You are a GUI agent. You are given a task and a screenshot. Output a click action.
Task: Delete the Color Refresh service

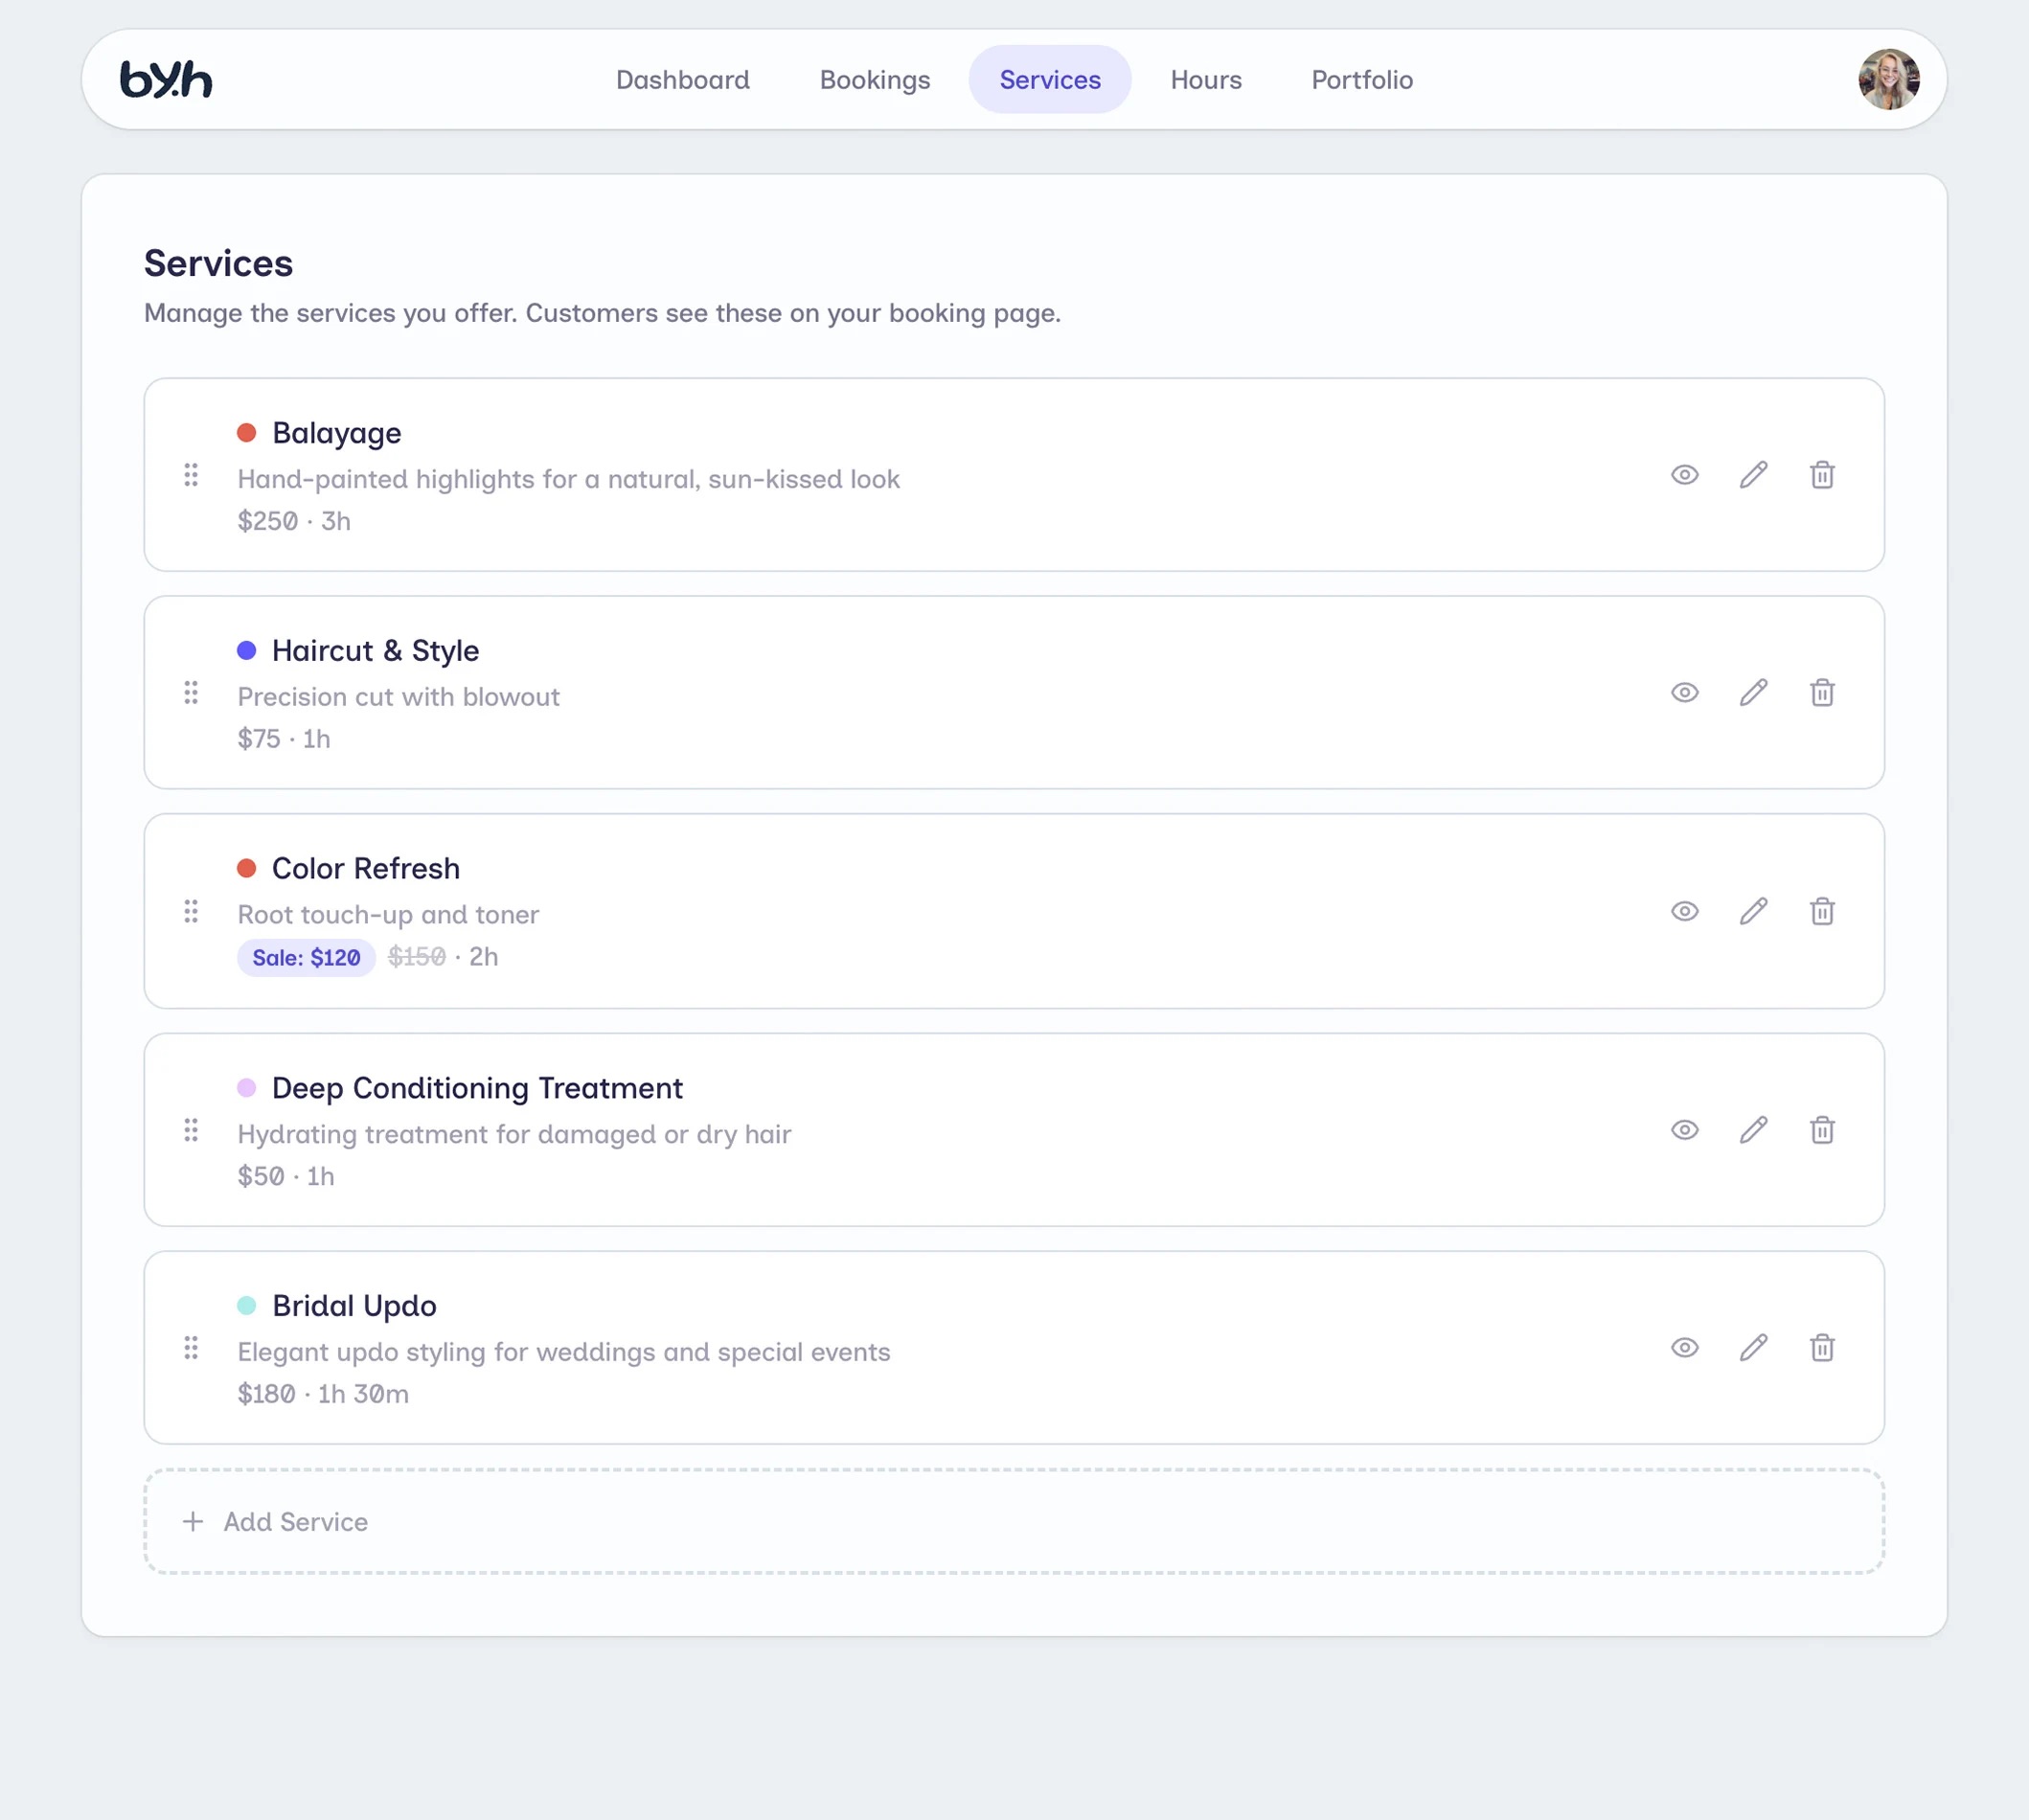[1822, 911]
